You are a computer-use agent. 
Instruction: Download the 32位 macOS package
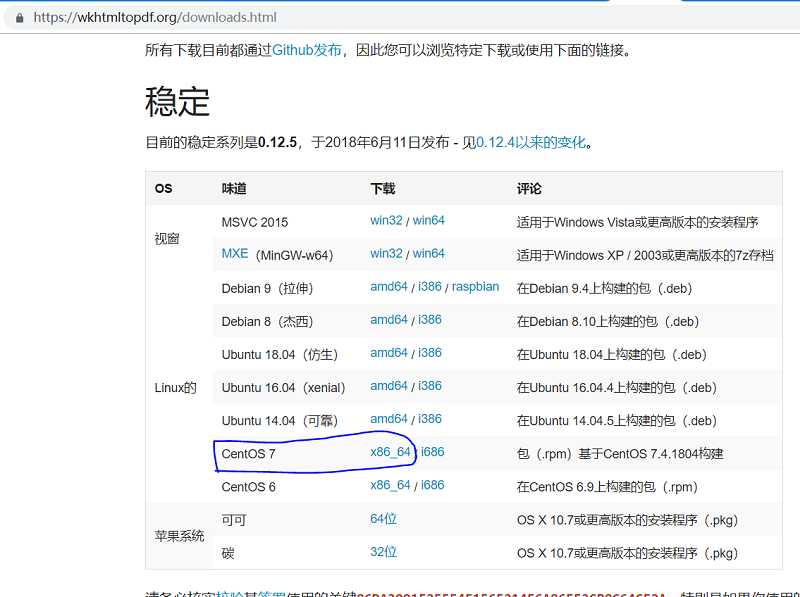click(x=384, y=552)
